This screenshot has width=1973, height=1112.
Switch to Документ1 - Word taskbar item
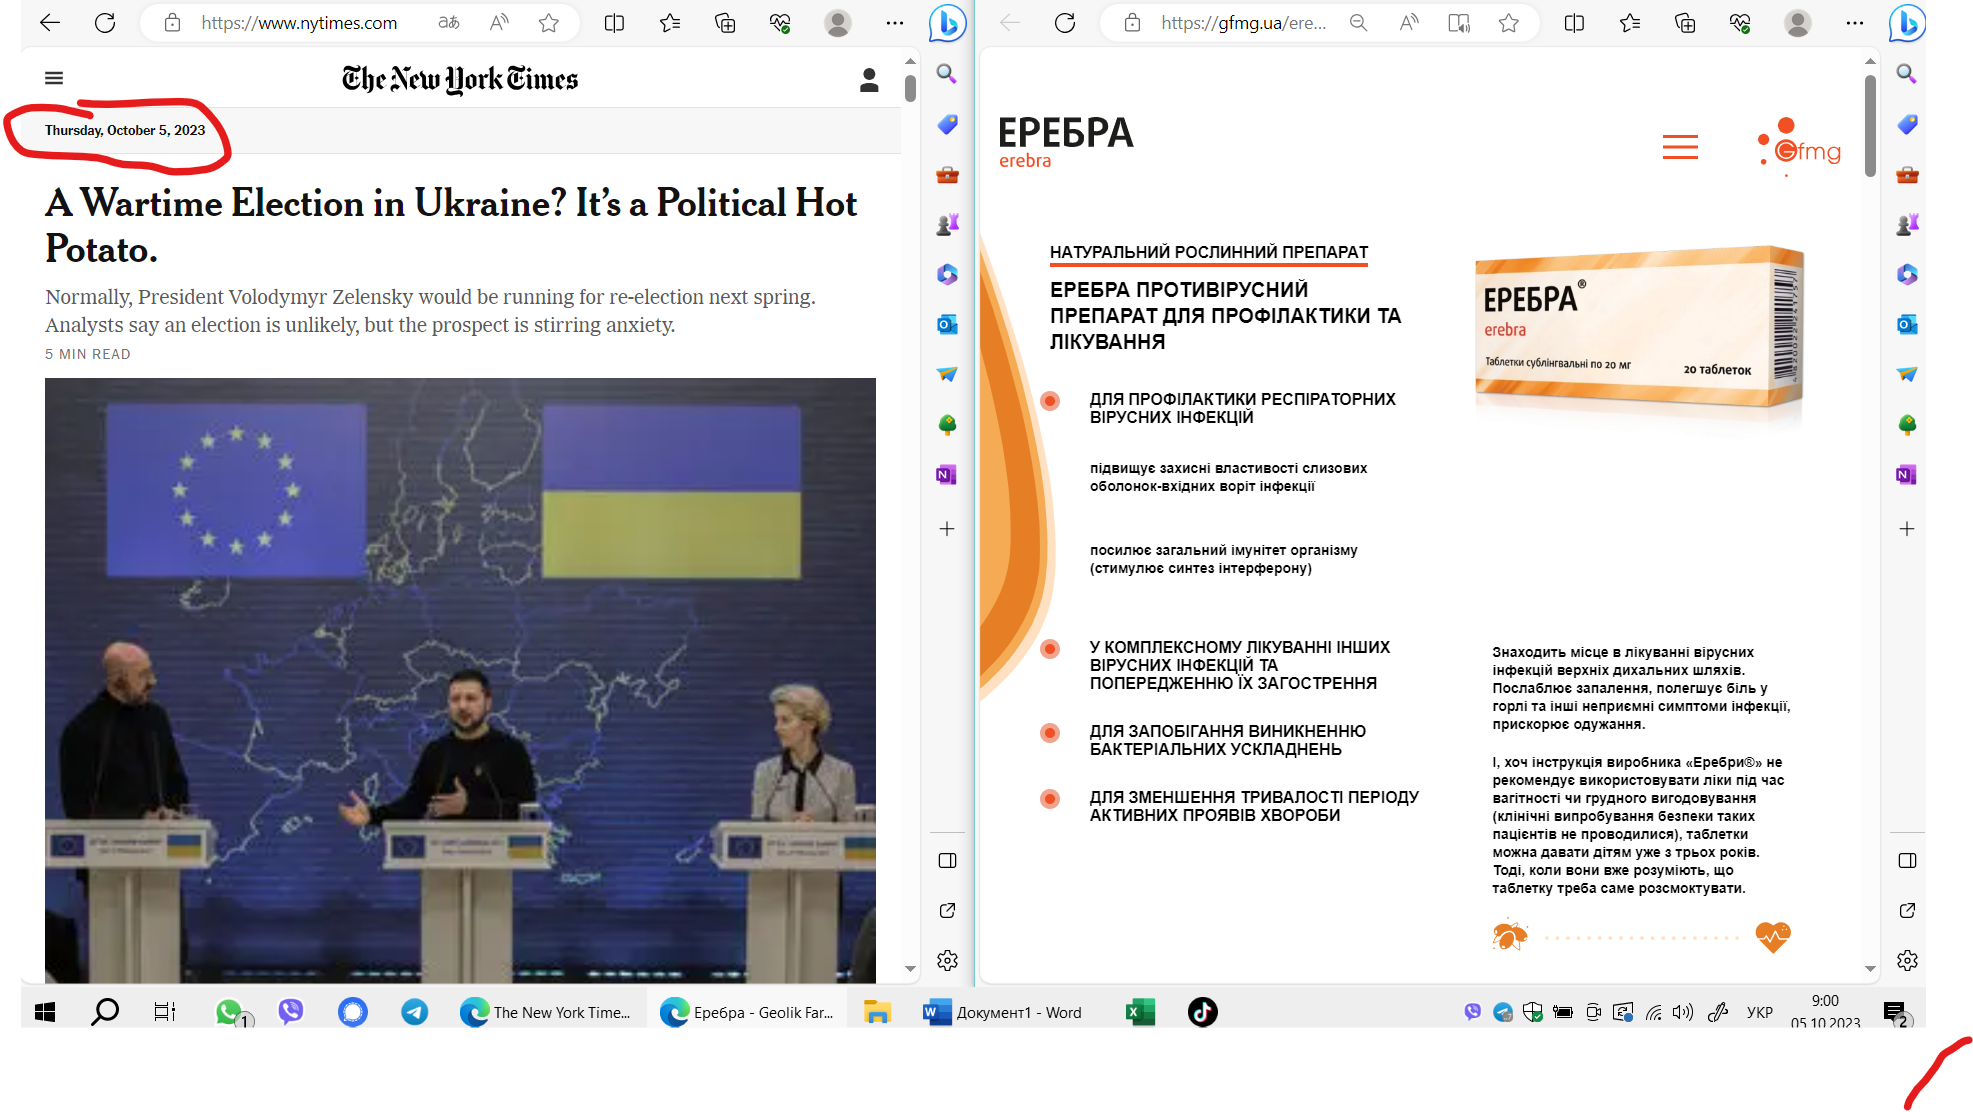pyautogui.click(x=1003, y=1012)
